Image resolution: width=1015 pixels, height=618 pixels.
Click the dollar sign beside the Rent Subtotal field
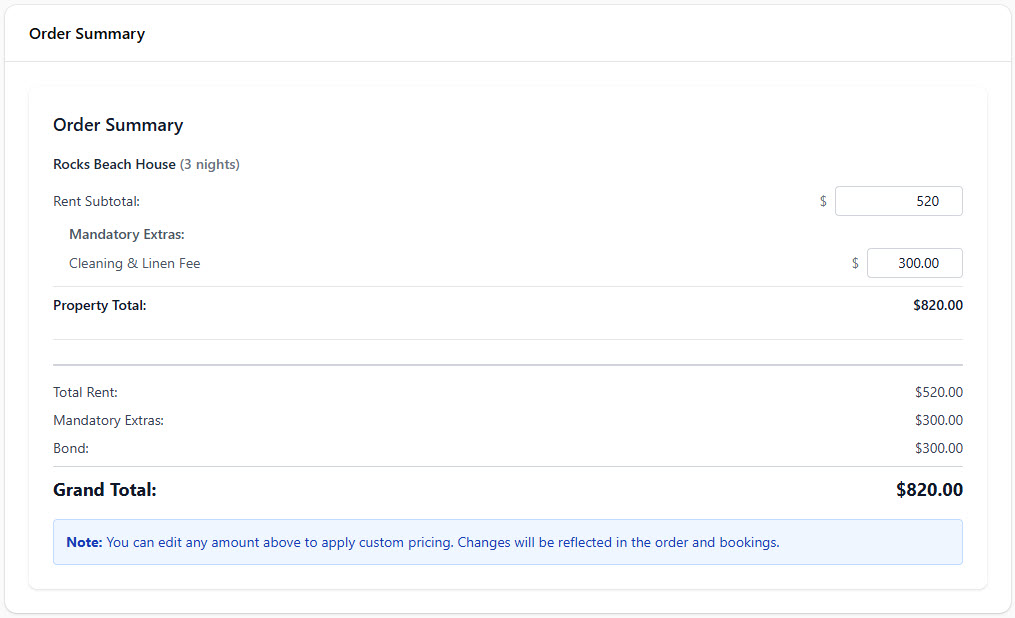(823, 201)
